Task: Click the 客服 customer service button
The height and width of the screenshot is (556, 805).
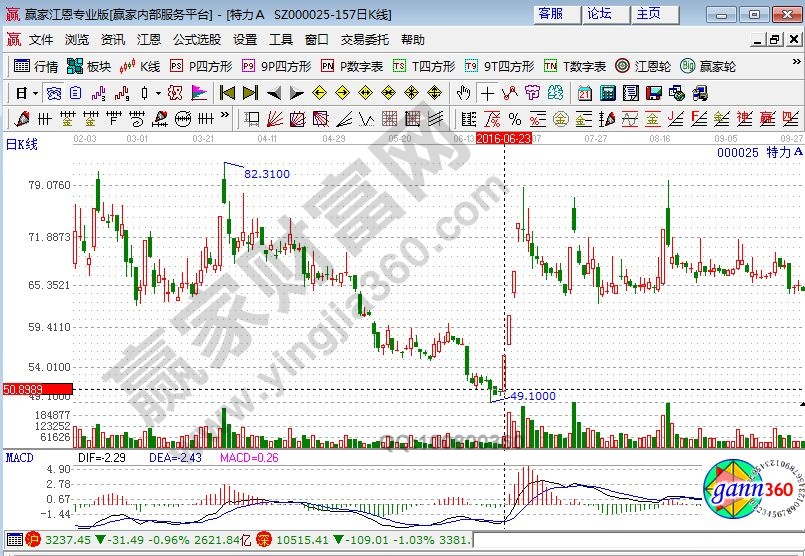Action: click(x=551, y=14)
